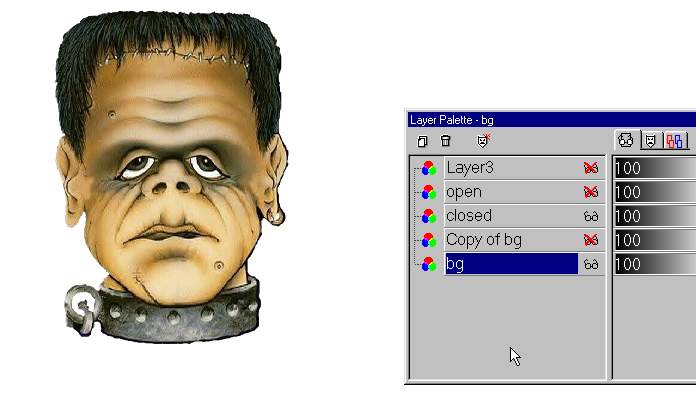Click the layer mask toggle icon in toolbar
This screenshot has height=418, width=696.
coord(484,142)
